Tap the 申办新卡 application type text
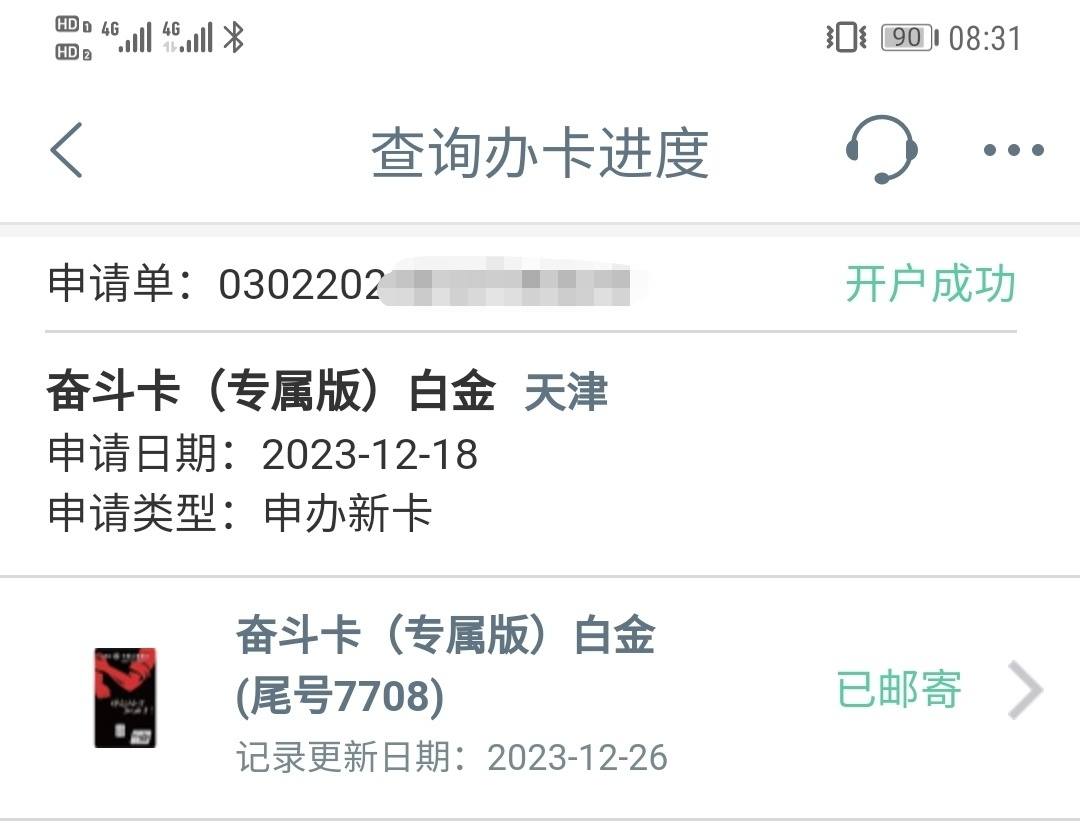Screen dimensions: 1080x835 [x=348, y=514]
